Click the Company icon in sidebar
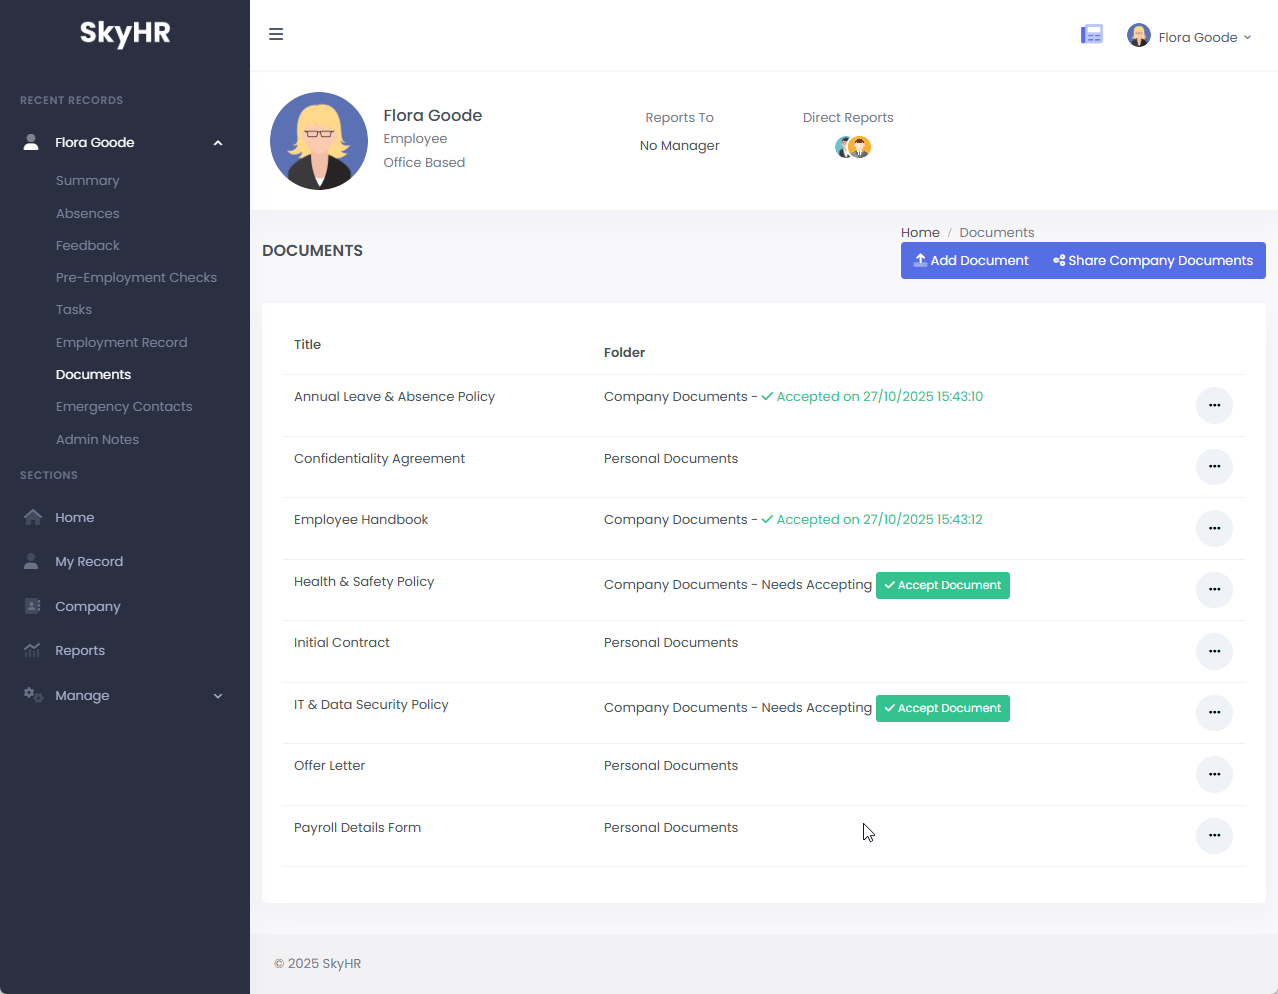Image resolution: width=1278 pixels, height=994 pixels. [33, 606]
